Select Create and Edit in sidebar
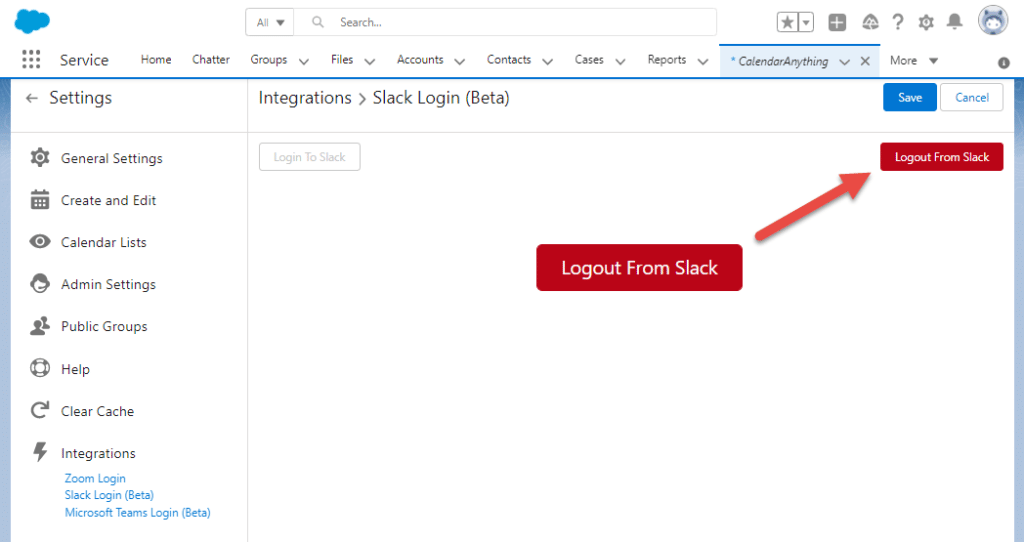Image resolution: width=1024 pixels, height=542 pixels. click(108, 200)
